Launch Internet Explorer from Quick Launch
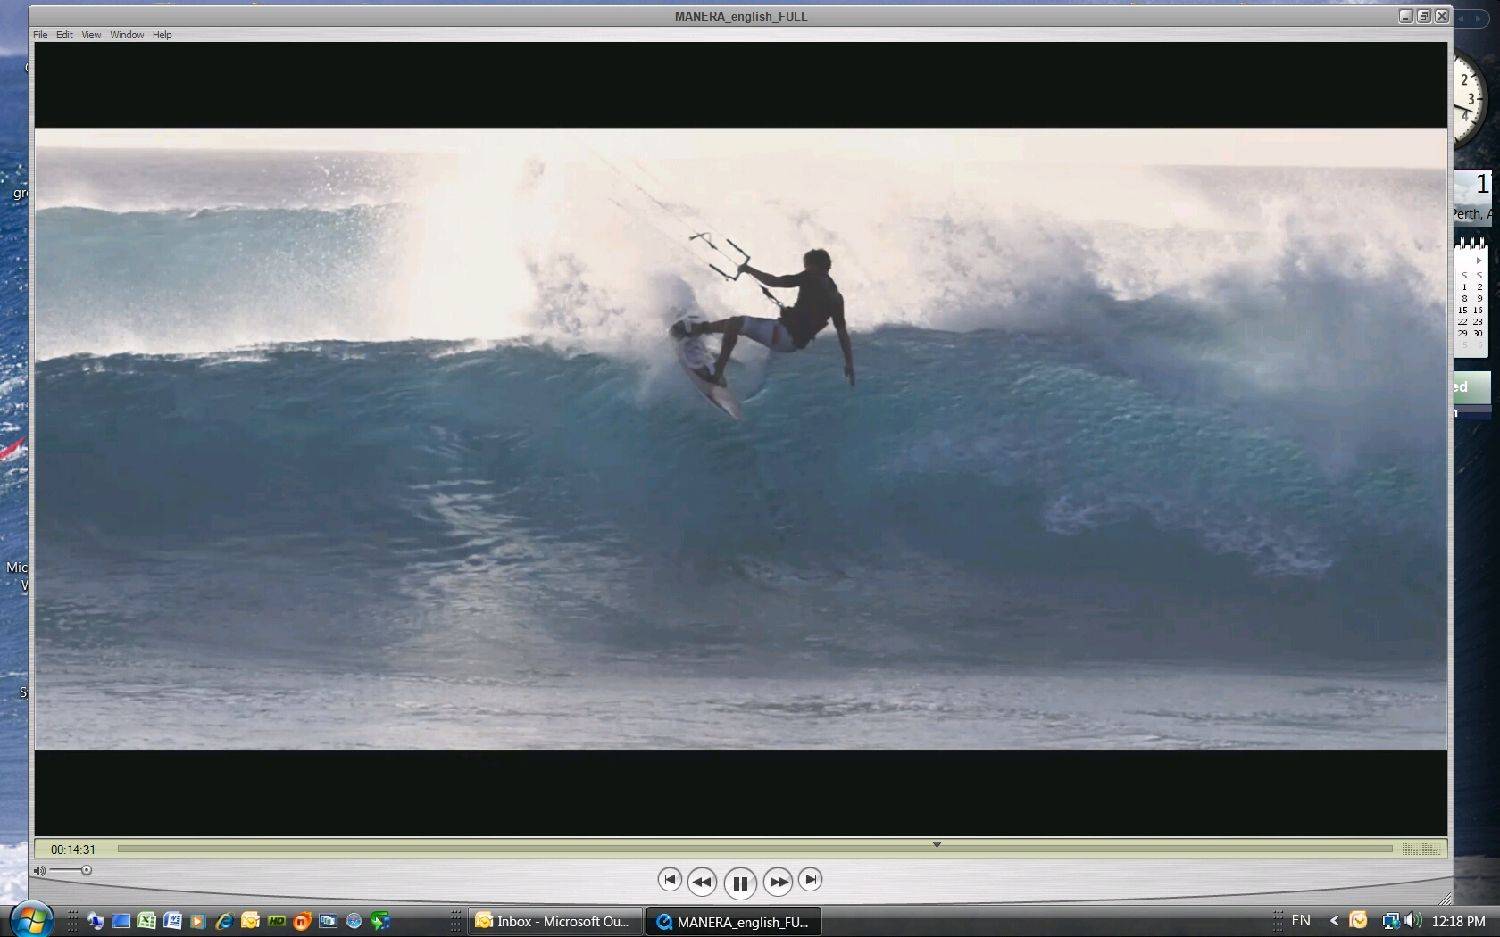The width and height of the screenshot is (1500, 937). [x=224, y=921]
